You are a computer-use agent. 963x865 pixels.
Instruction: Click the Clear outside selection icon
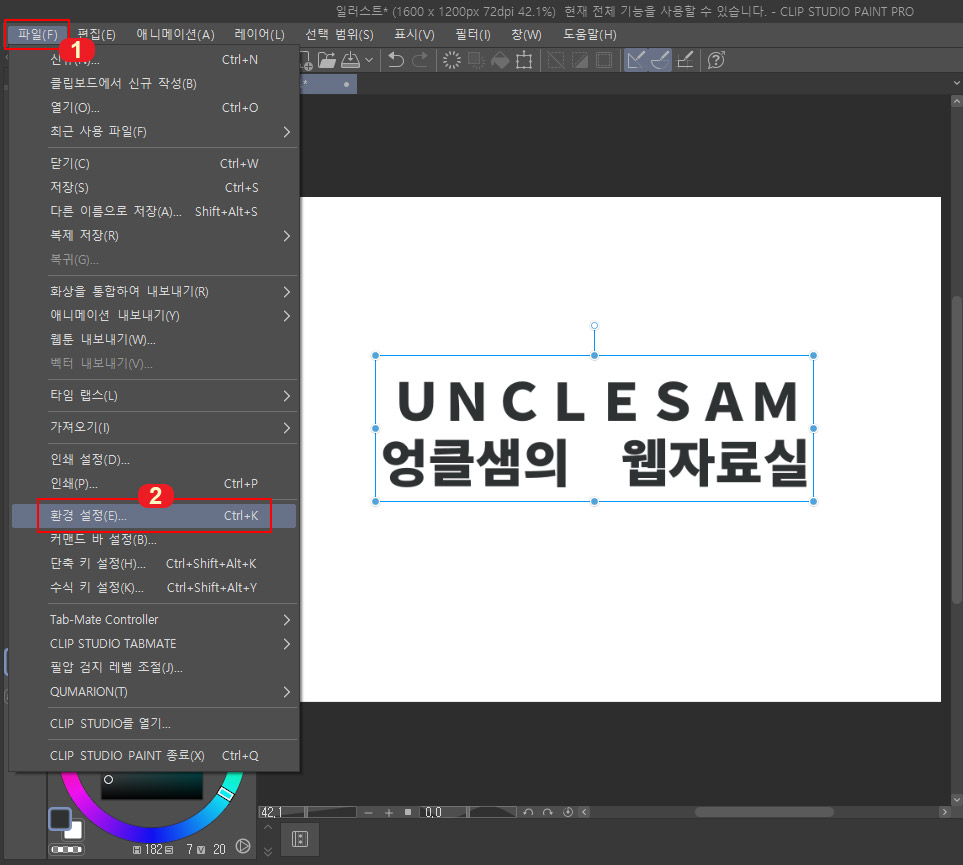476,60
